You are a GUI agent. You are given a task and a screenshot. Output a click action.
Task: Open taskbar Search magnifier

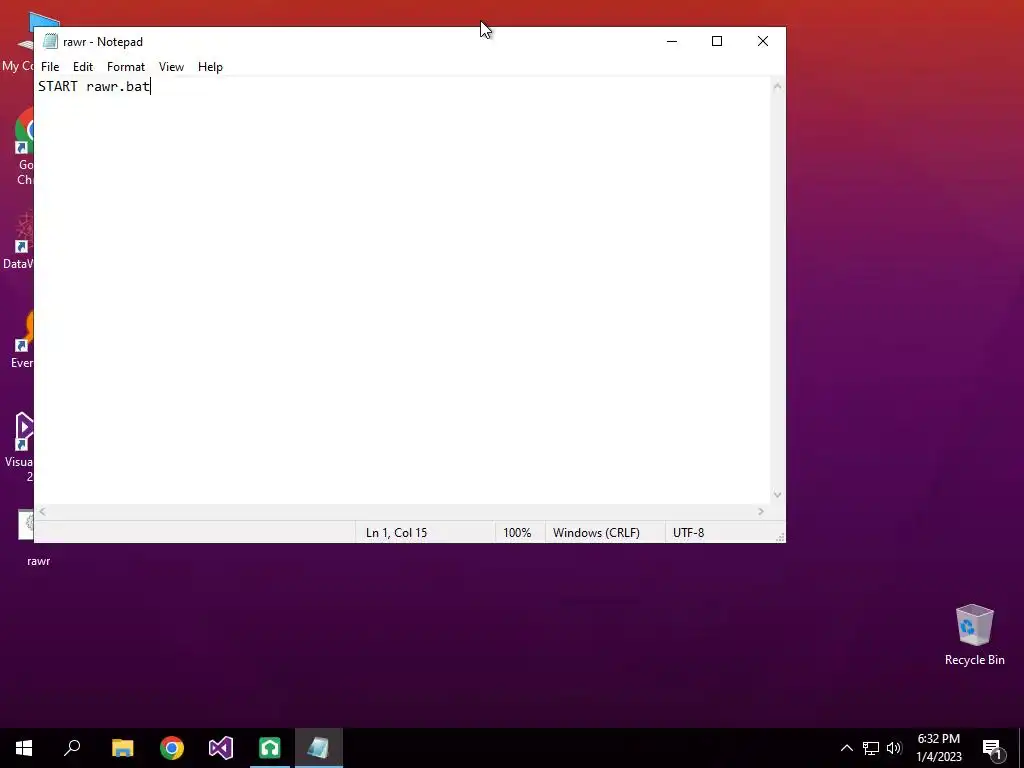(x=72, y=748)
